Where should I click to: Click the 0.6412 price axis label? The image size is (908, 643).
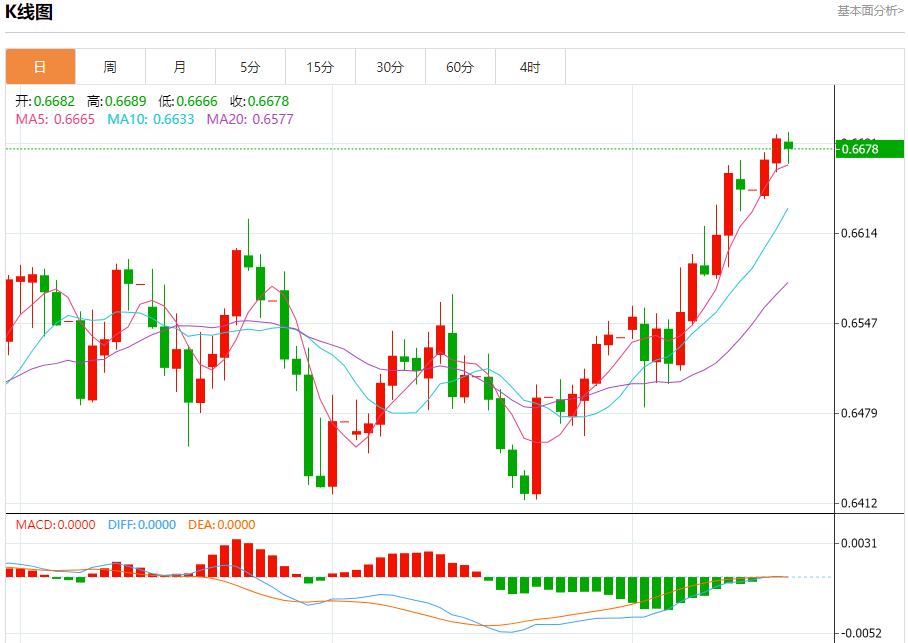point(859,503)
